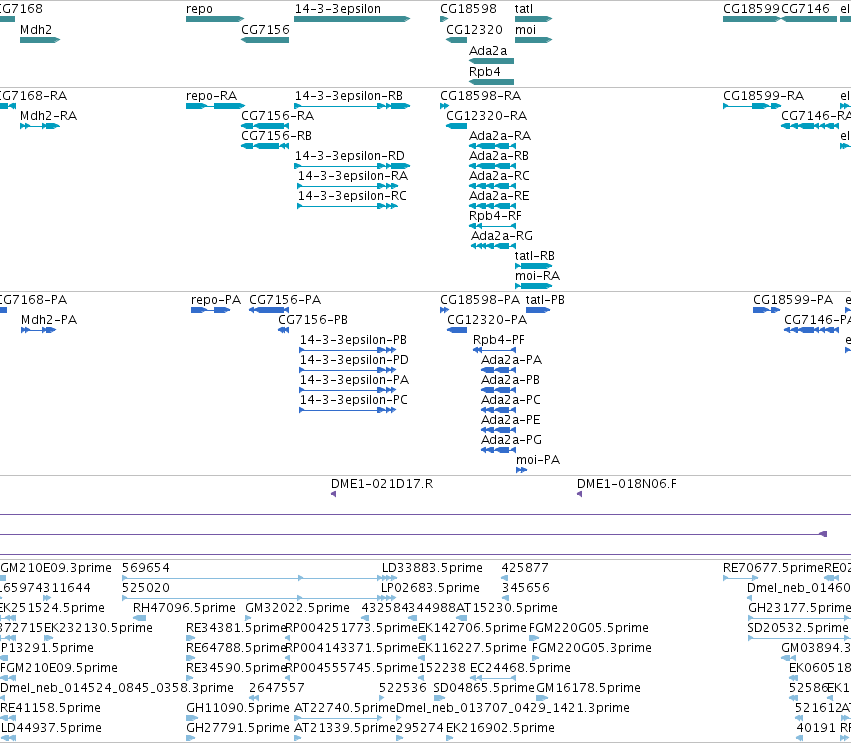Click EST label GM16178.5prime
The width and height of the screenshot is (851, 743).
(x=588, y=688)
